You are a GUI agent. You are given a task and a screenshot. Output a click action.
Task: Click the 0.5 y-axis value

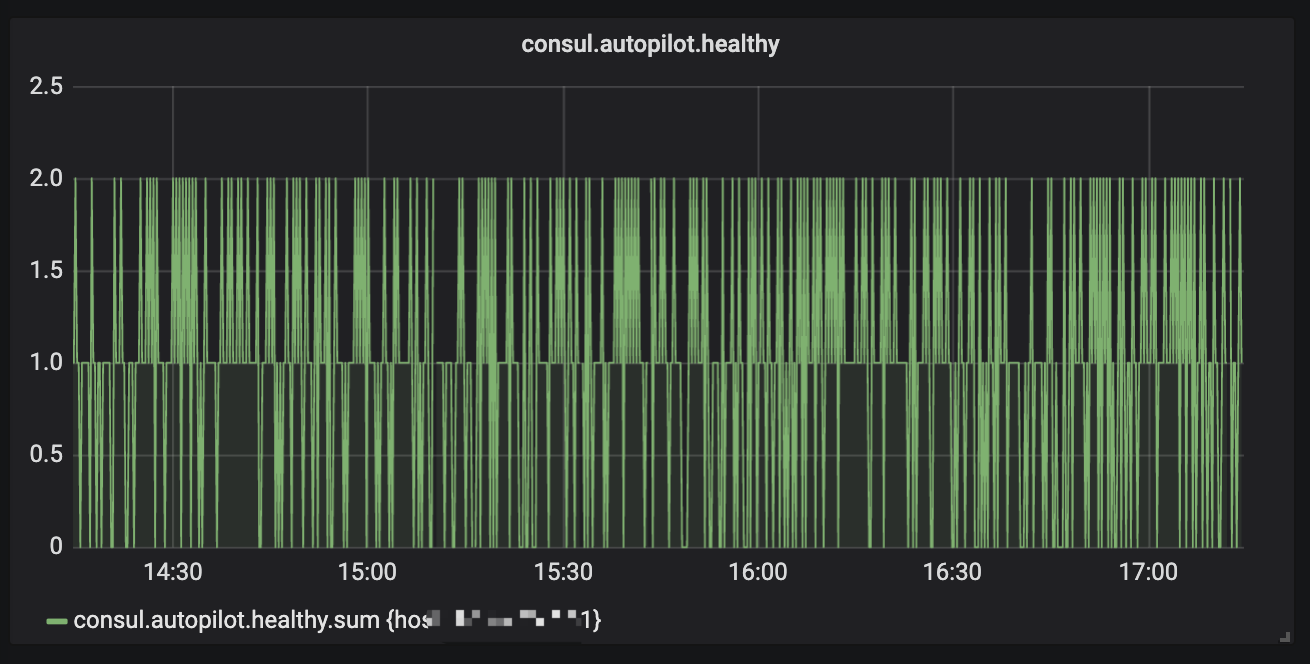[x=47, y=455]
